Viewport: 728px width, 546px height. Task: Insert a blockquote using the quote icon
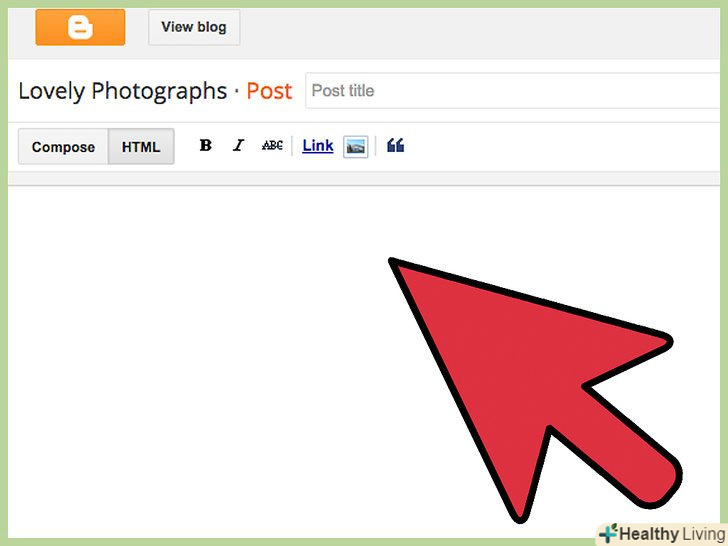pos(396,146)
